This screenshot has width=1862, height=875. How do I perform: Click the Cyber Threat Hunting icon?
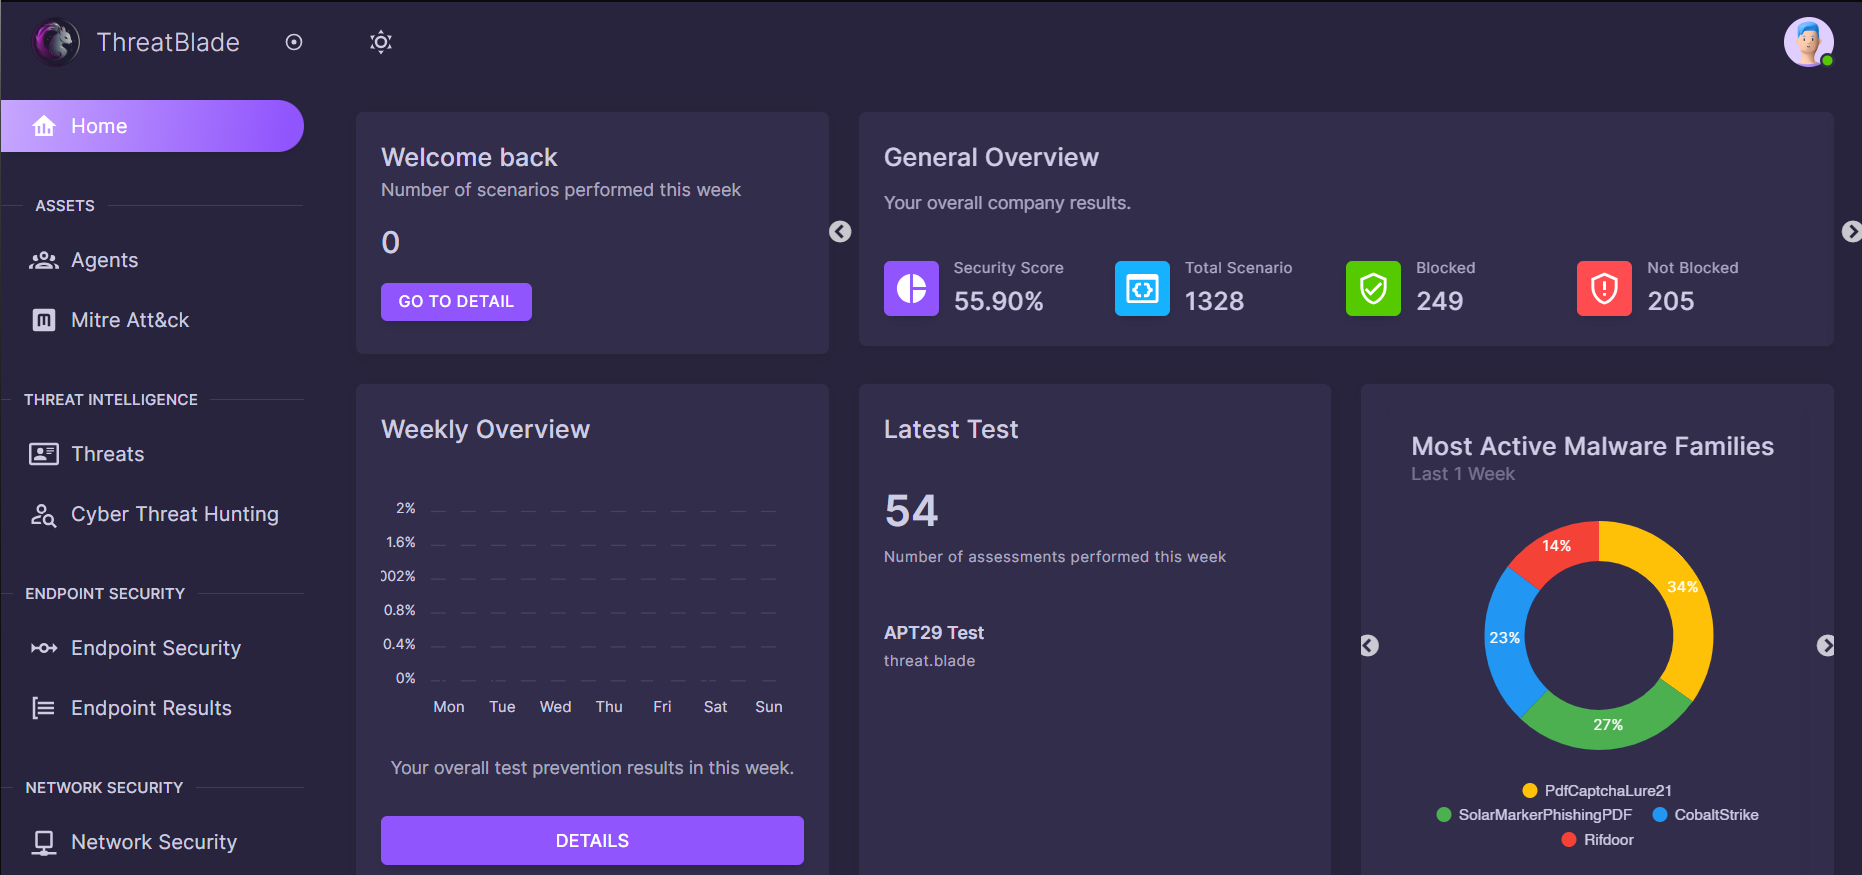coord(44,515)
